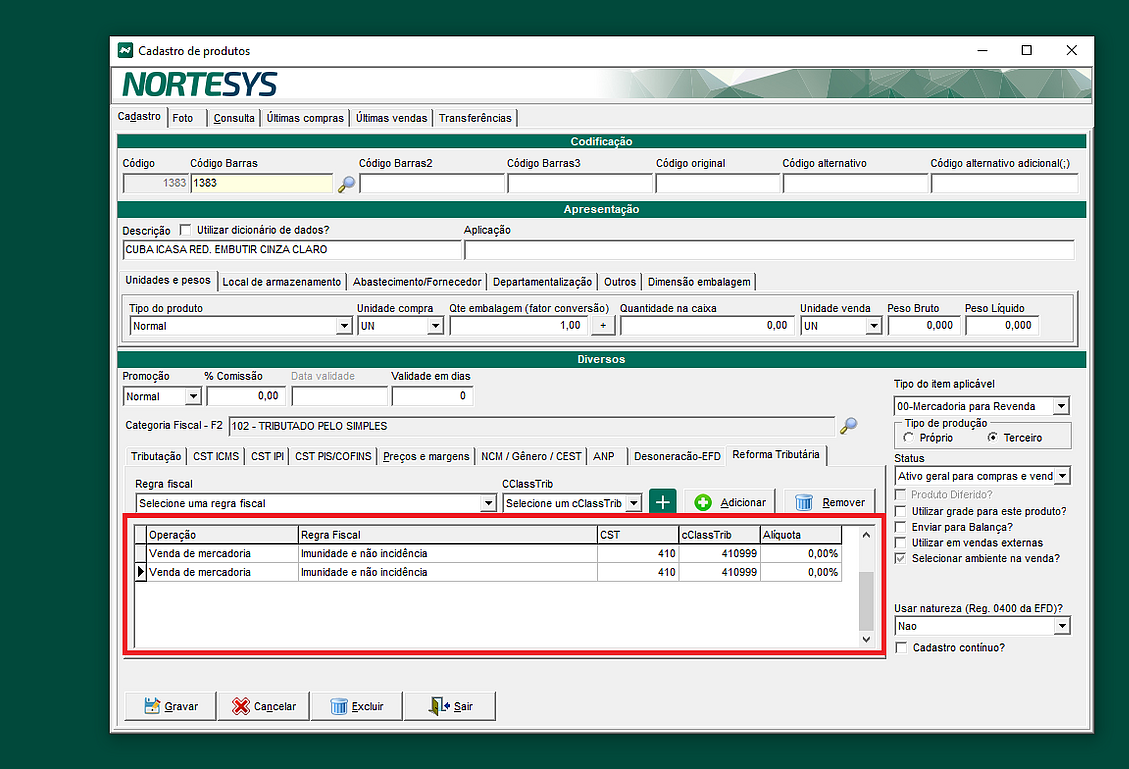The image size is (1129, 769).
Task: Click the Adicionar button
Action: (730, 502)
